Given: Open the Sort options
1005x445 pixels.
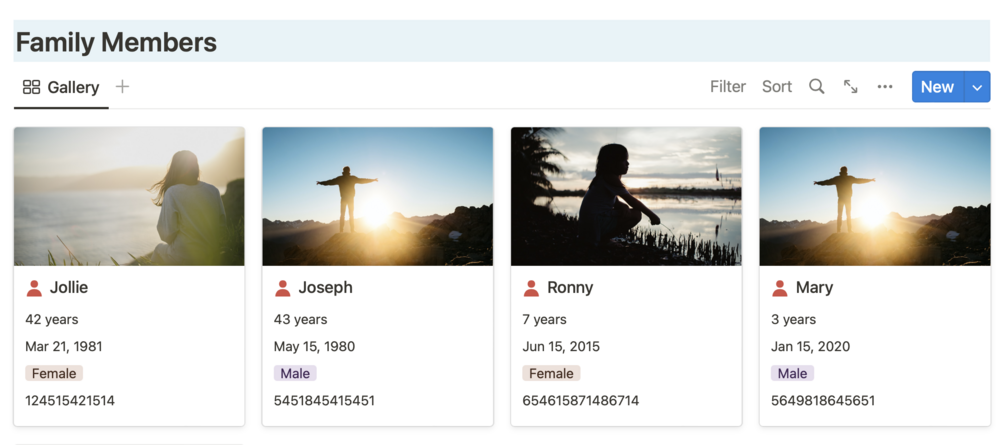Looking at the screenshot, I should (777, 87).
